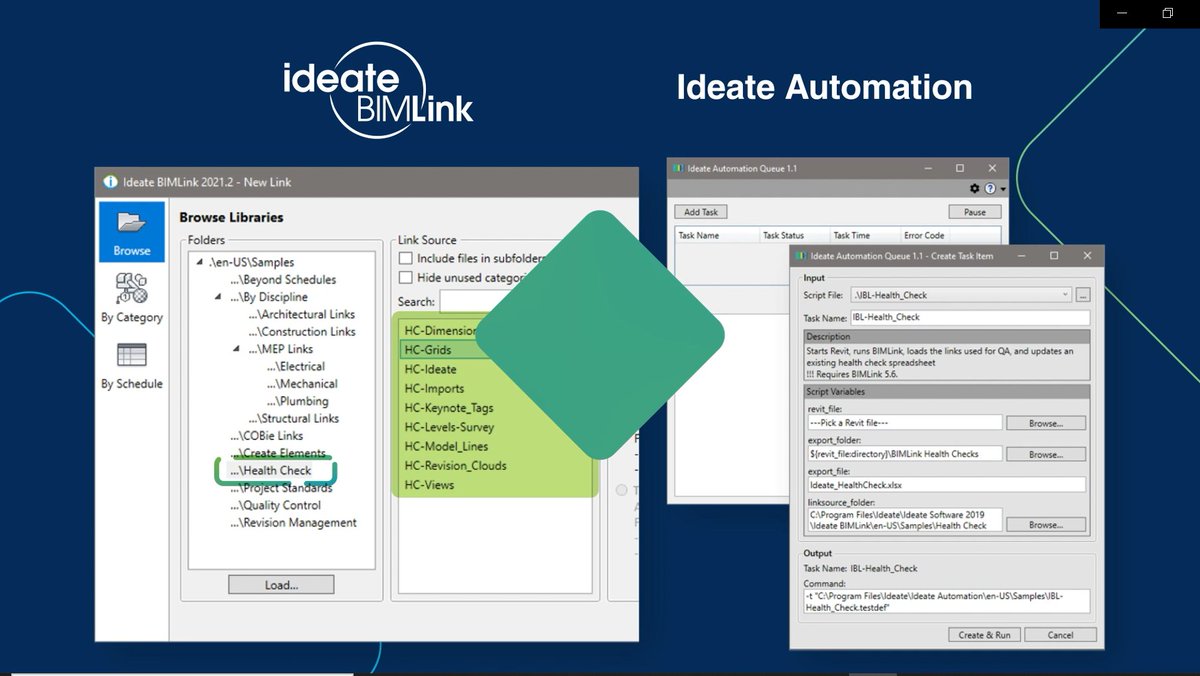This screenshot has height=676, width=1200.
Task: Click the Ideate BIMLink title bar icon
Action: (110, 182)
